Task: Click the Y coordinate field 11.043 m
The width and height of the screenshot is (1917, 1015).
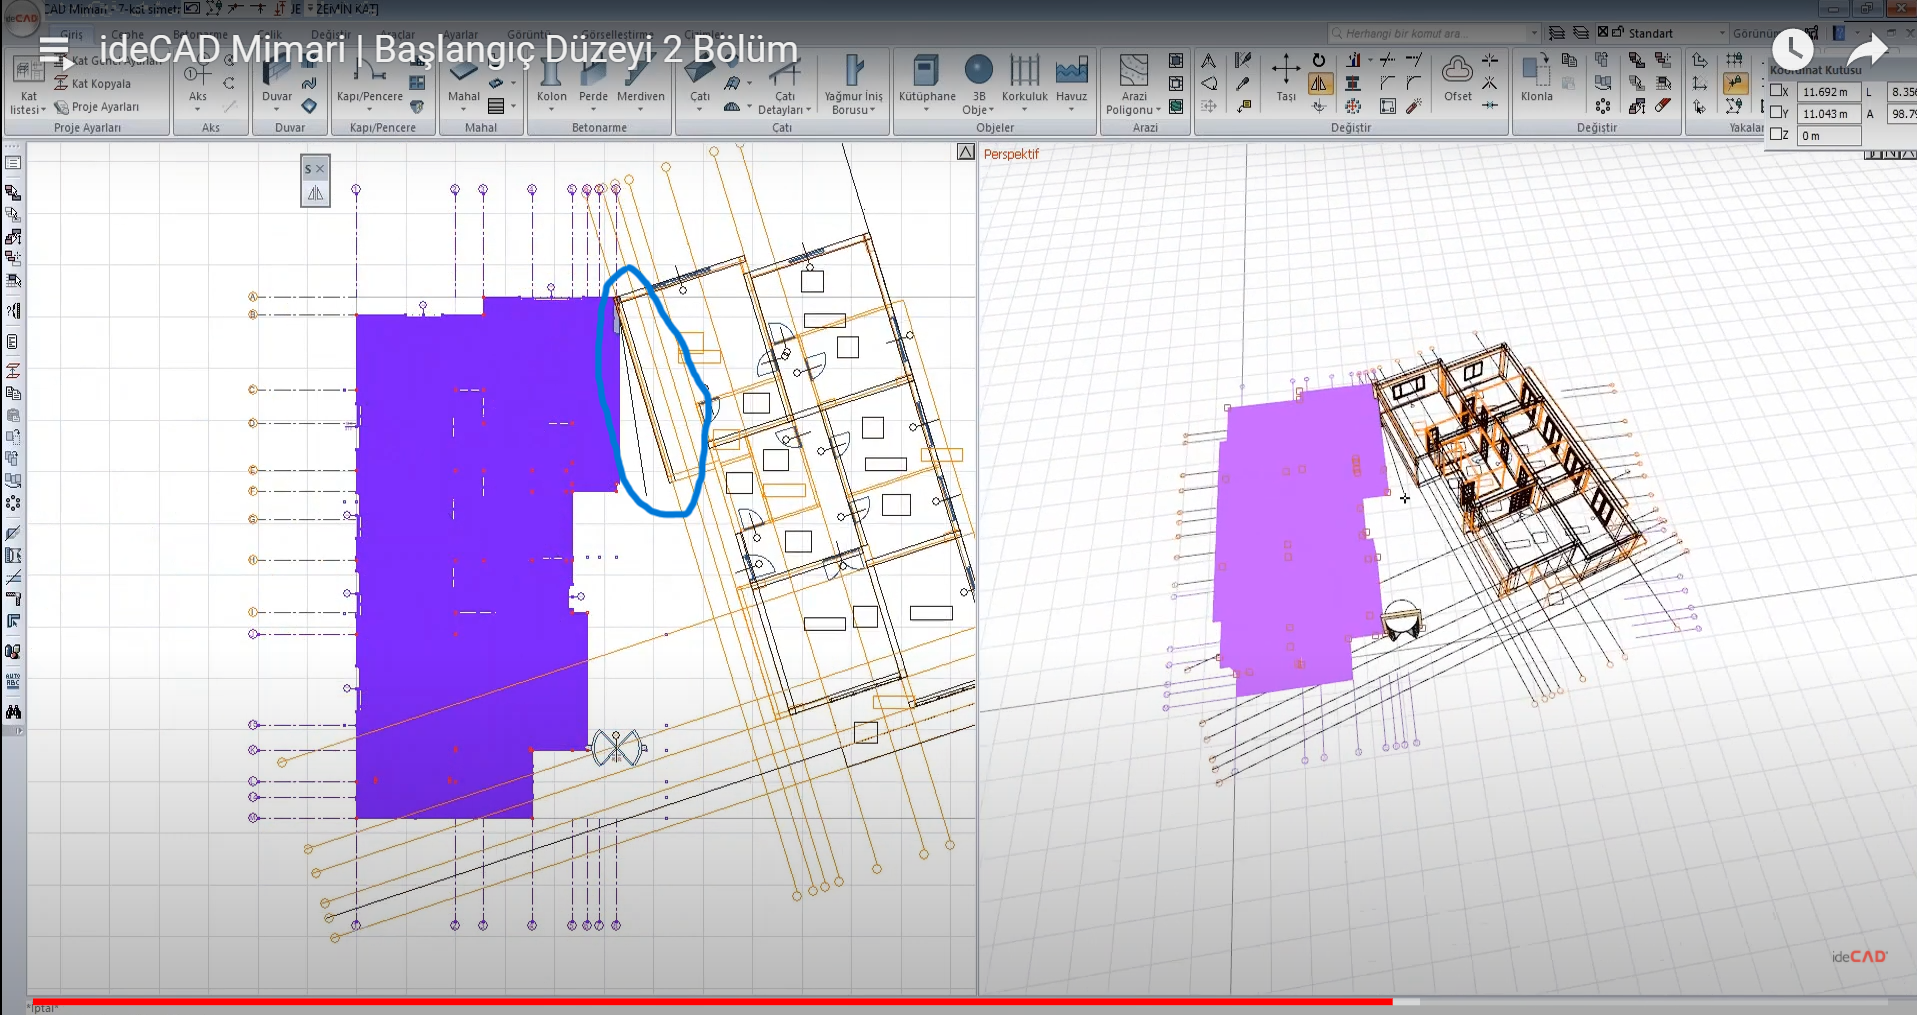Action: (x=1829, y=113)
